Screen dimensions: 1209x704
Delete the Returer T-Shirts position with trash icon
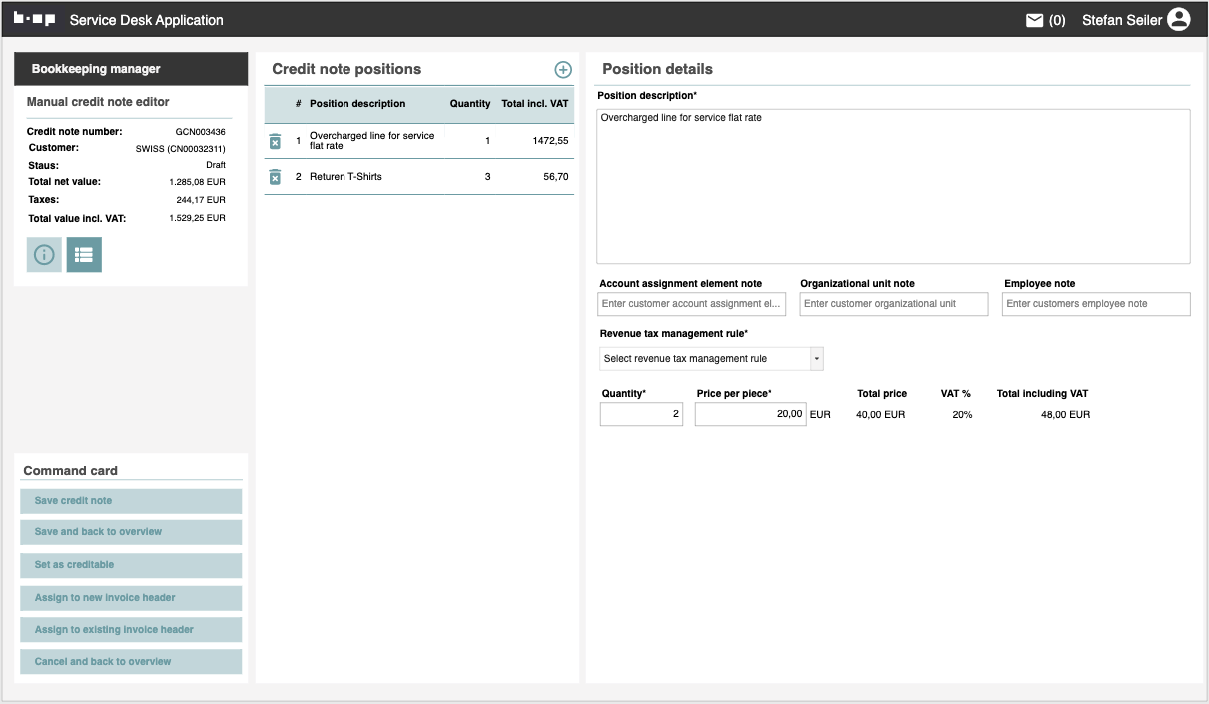pos(275,177)
